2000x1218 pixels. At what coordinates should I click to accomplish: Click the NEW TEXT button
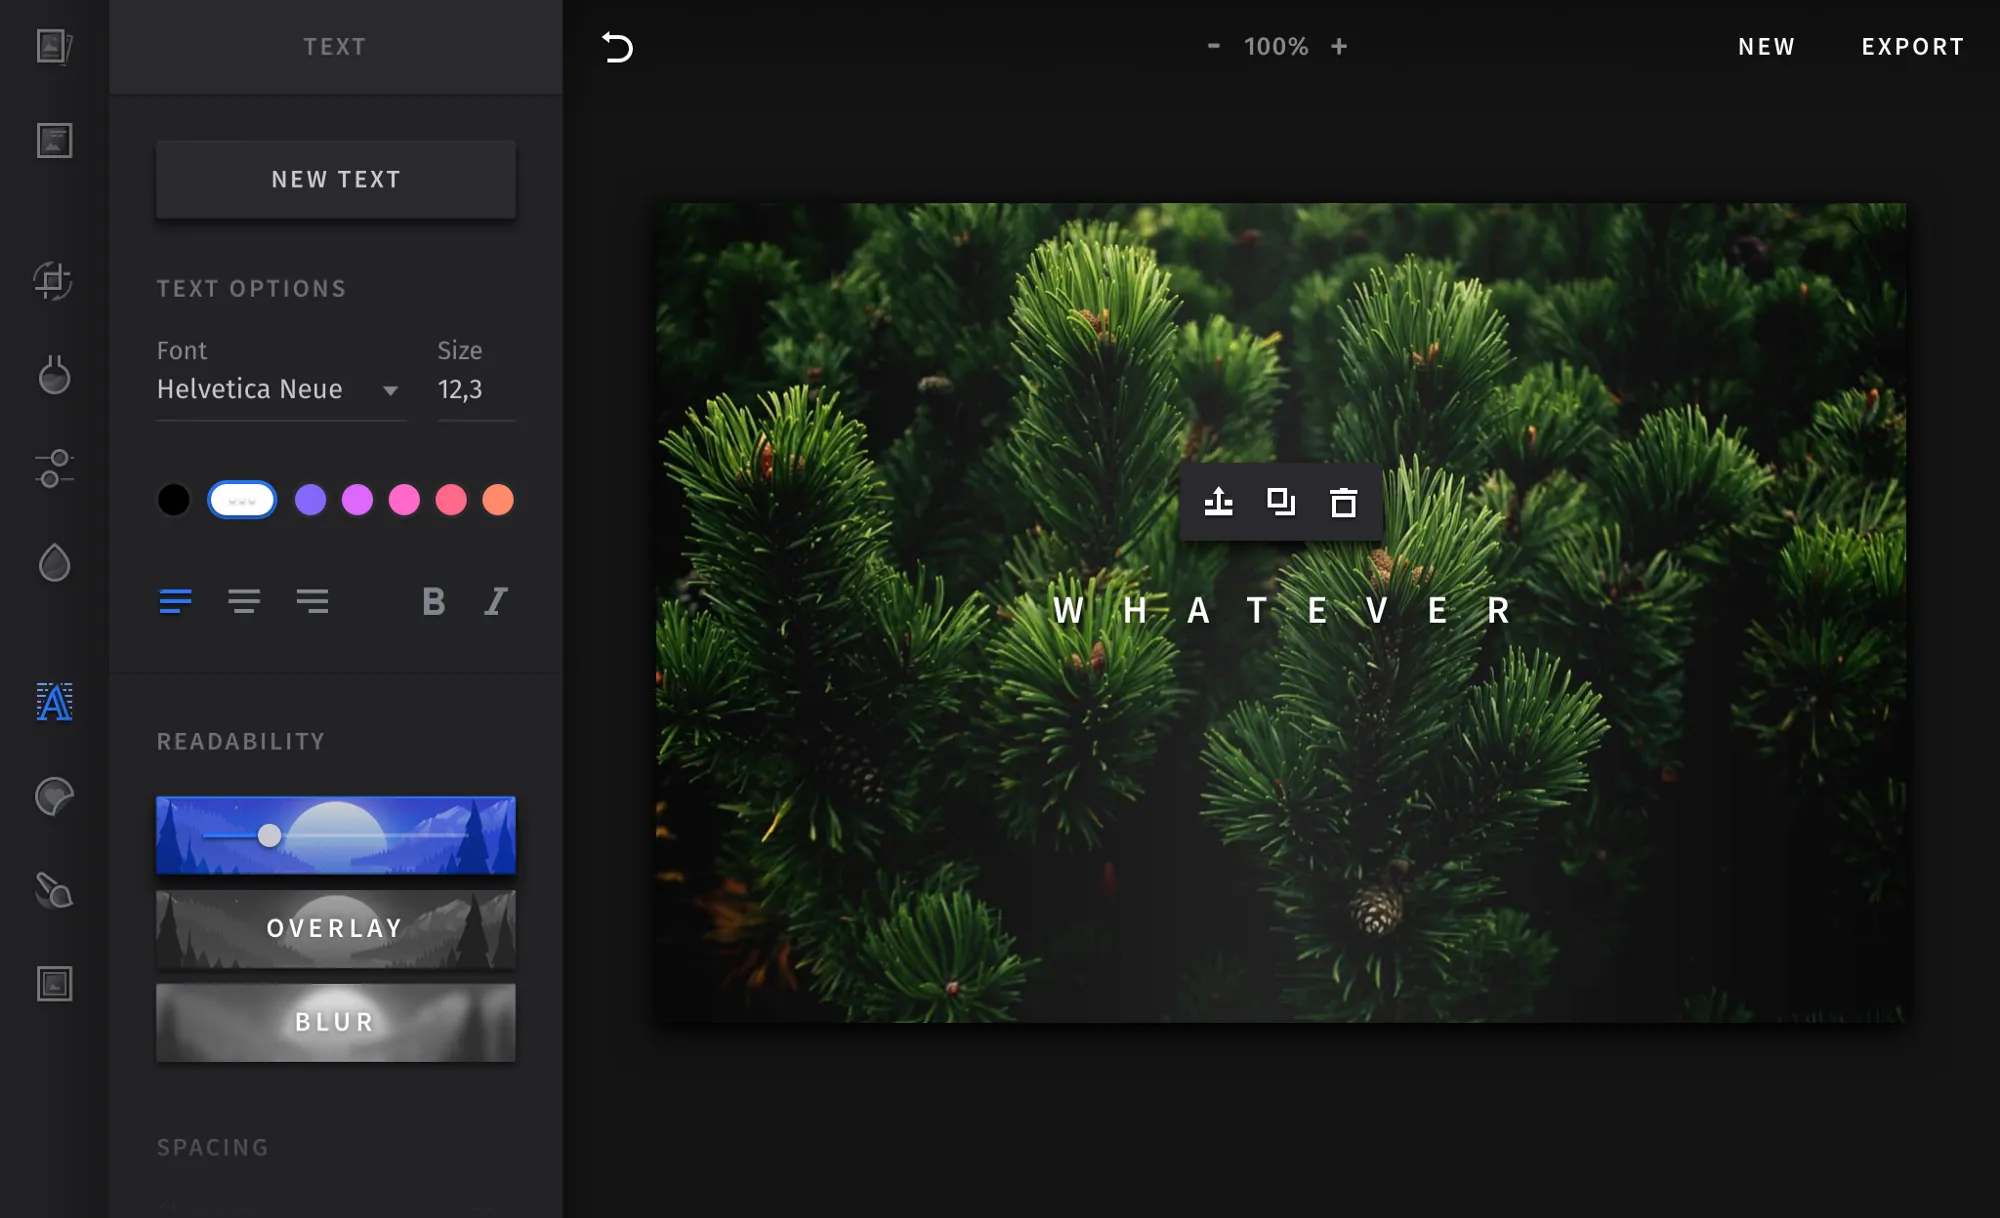point(336,179)
